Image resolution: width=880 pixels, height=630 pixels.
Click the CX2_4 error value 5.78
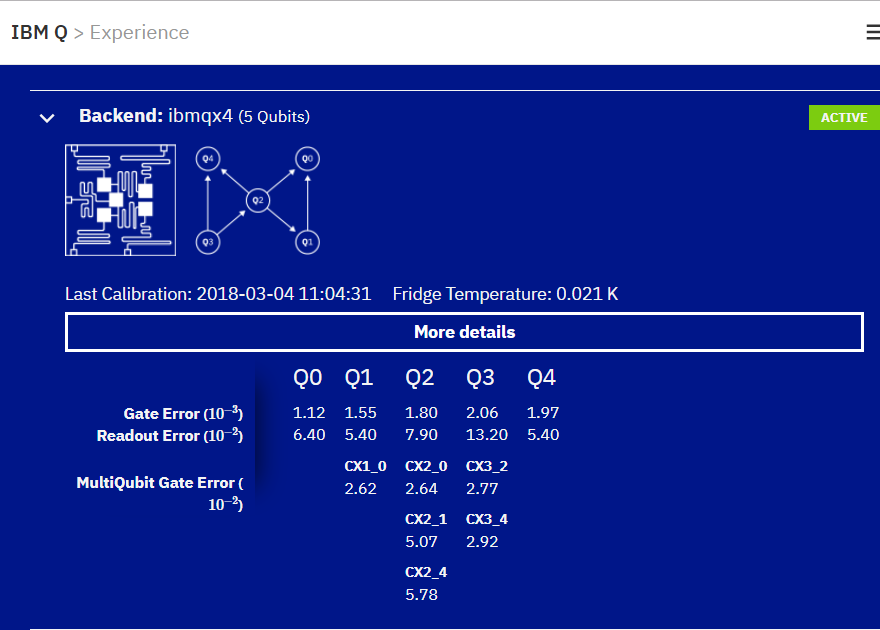(x=421, y=595)
